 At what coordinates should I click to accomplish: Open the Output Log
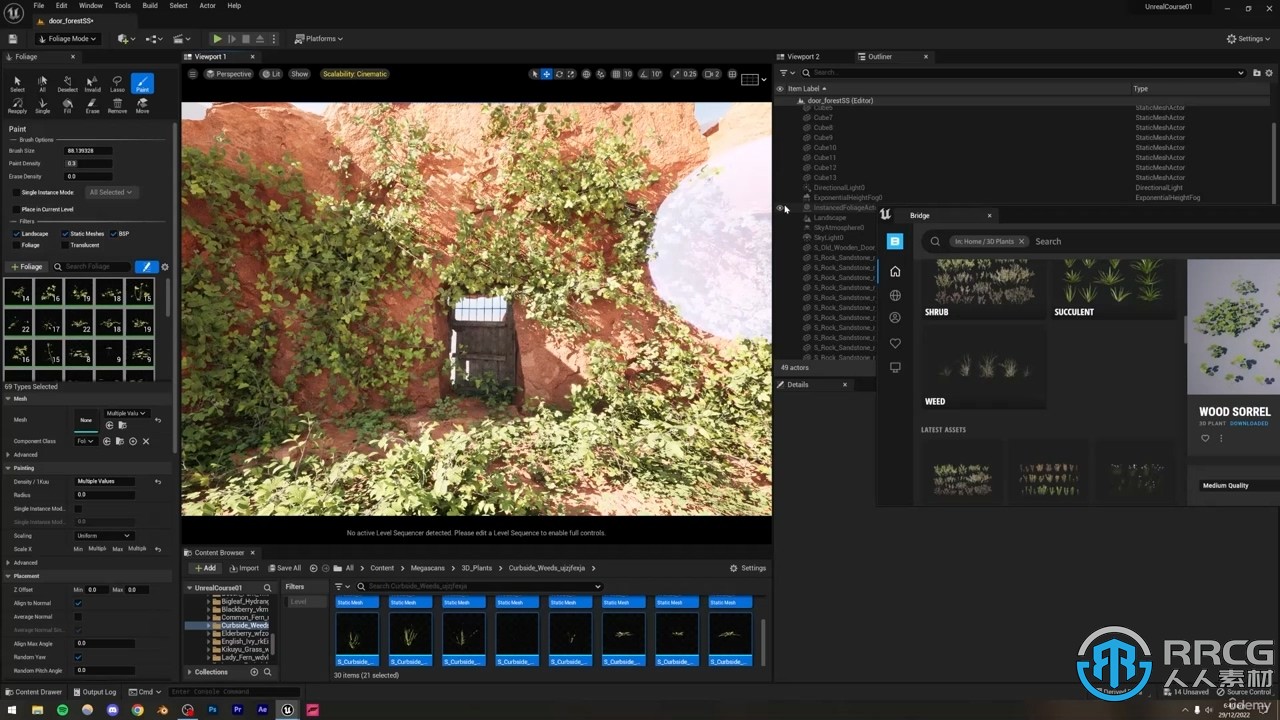[94, 692]
